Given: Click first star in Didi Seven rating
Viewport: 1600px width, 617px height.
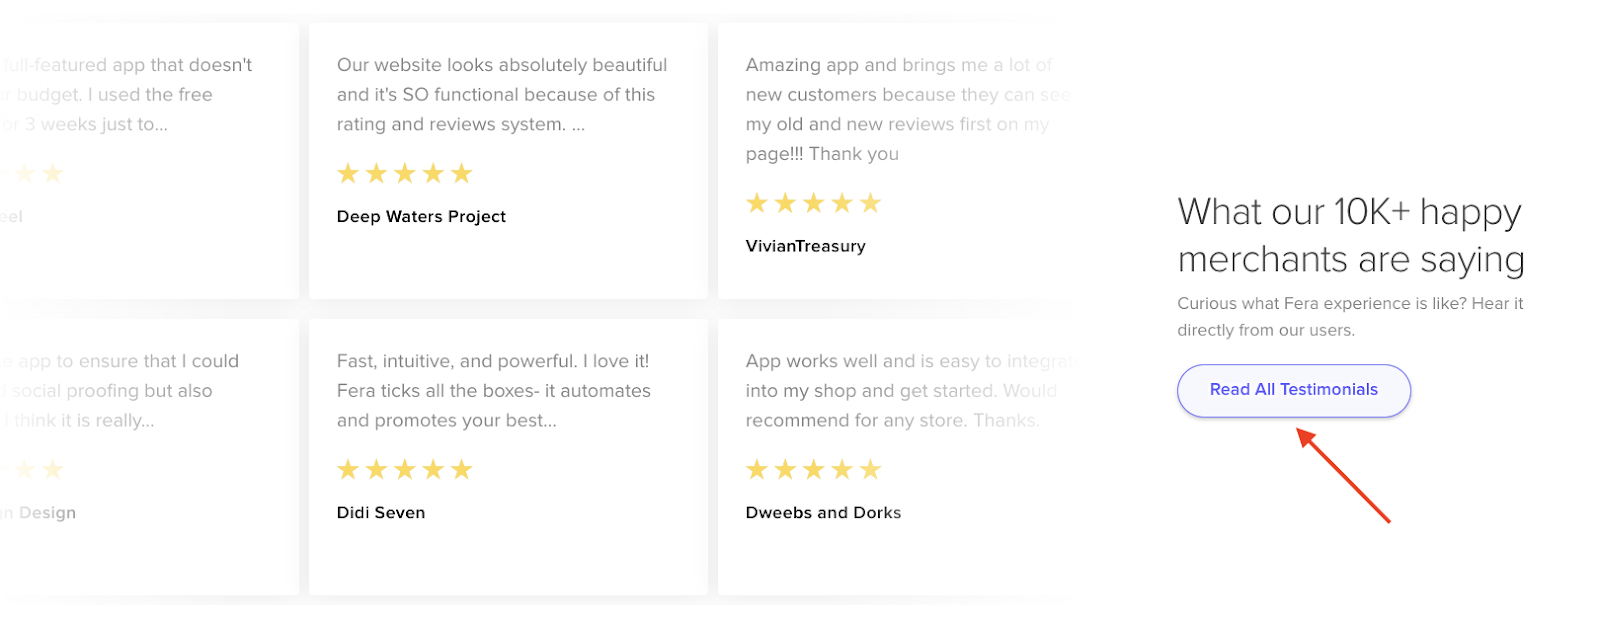Looking at the screenshot, I should click(348, 469).
